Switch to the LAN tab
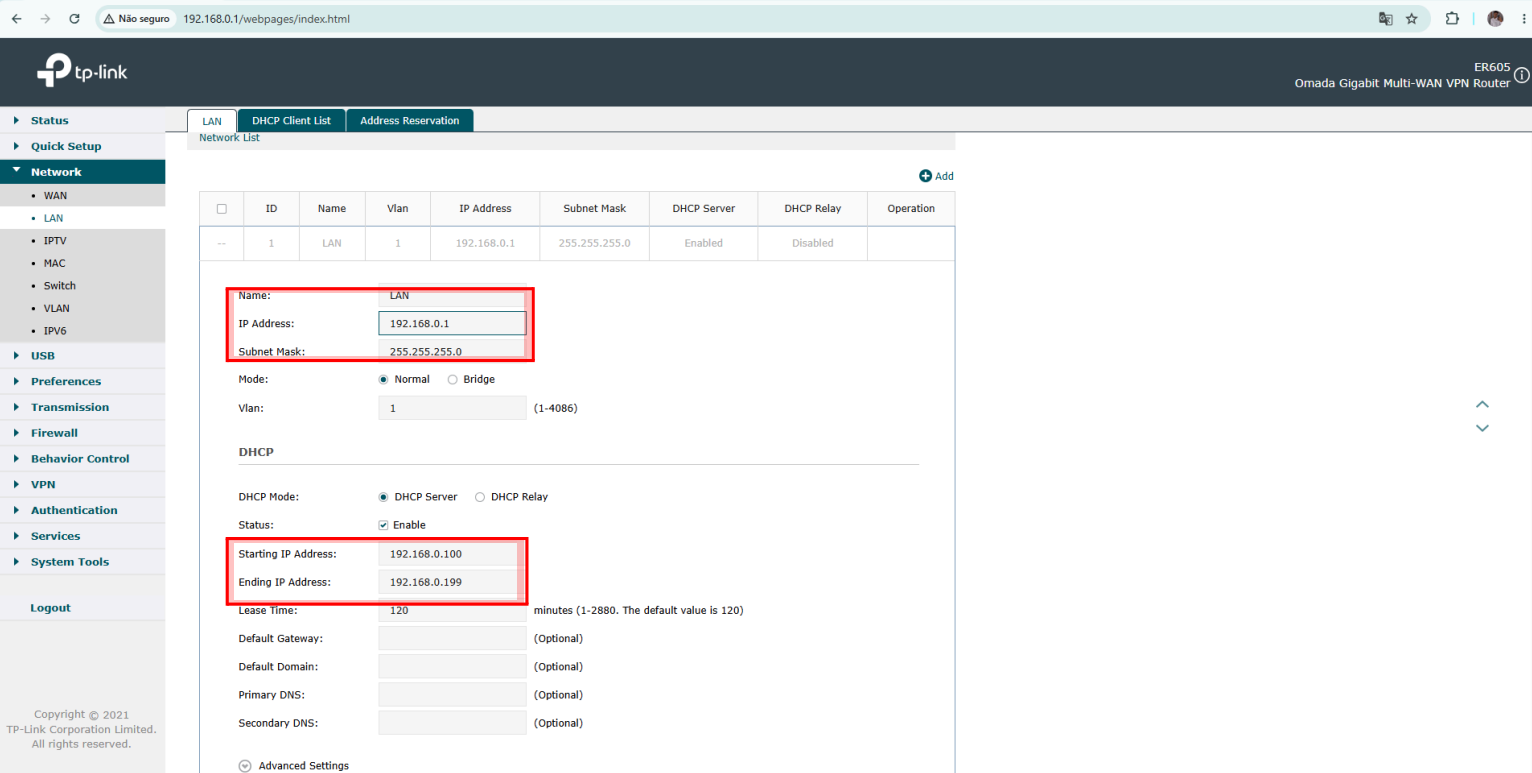This screenshot has height=773, width=1532. click(212, 121)
